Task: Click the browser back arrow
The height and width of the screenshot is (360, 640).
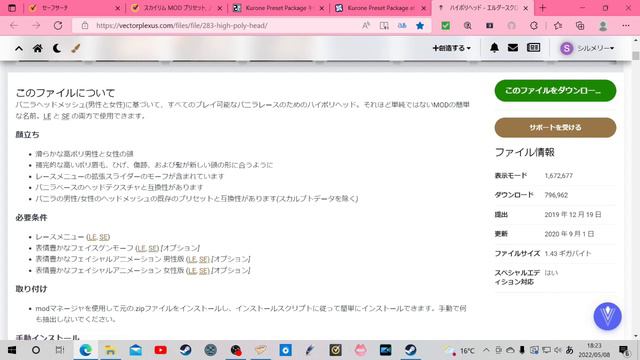Action: [14, 25]
